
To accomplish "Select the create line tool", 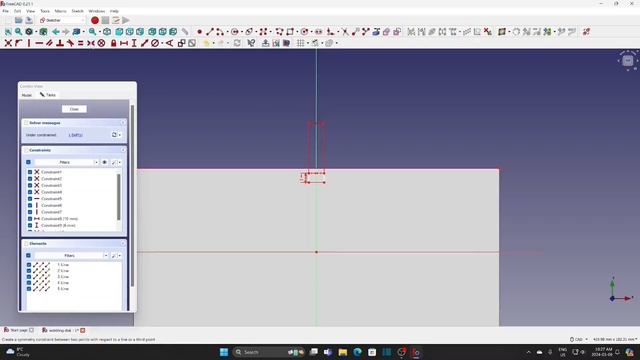I will [x=210, y=31].
